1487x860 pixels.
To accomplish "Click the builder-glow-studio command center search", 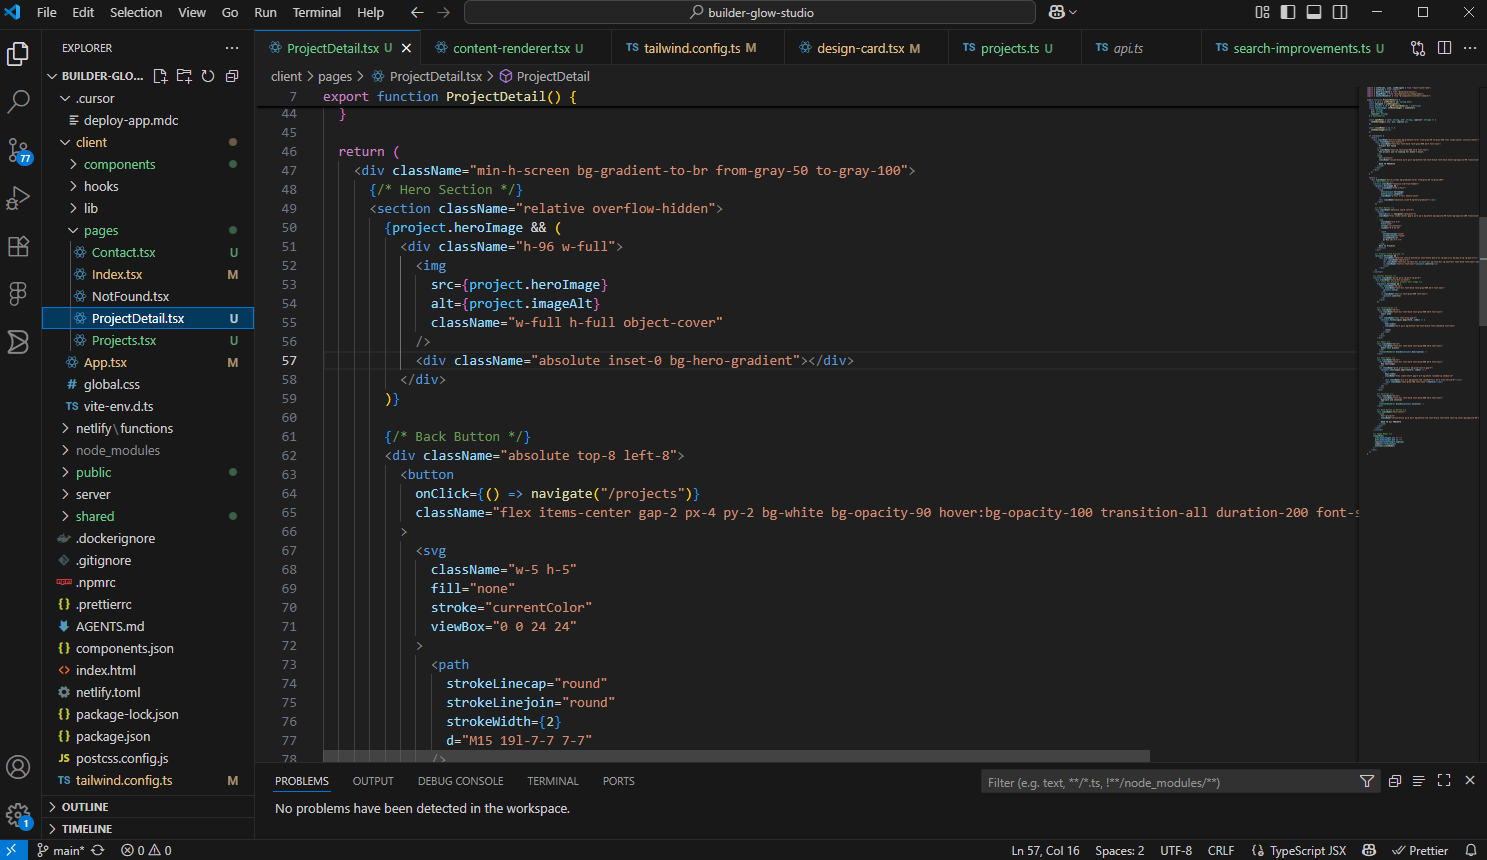I will [x=750, y=12].
